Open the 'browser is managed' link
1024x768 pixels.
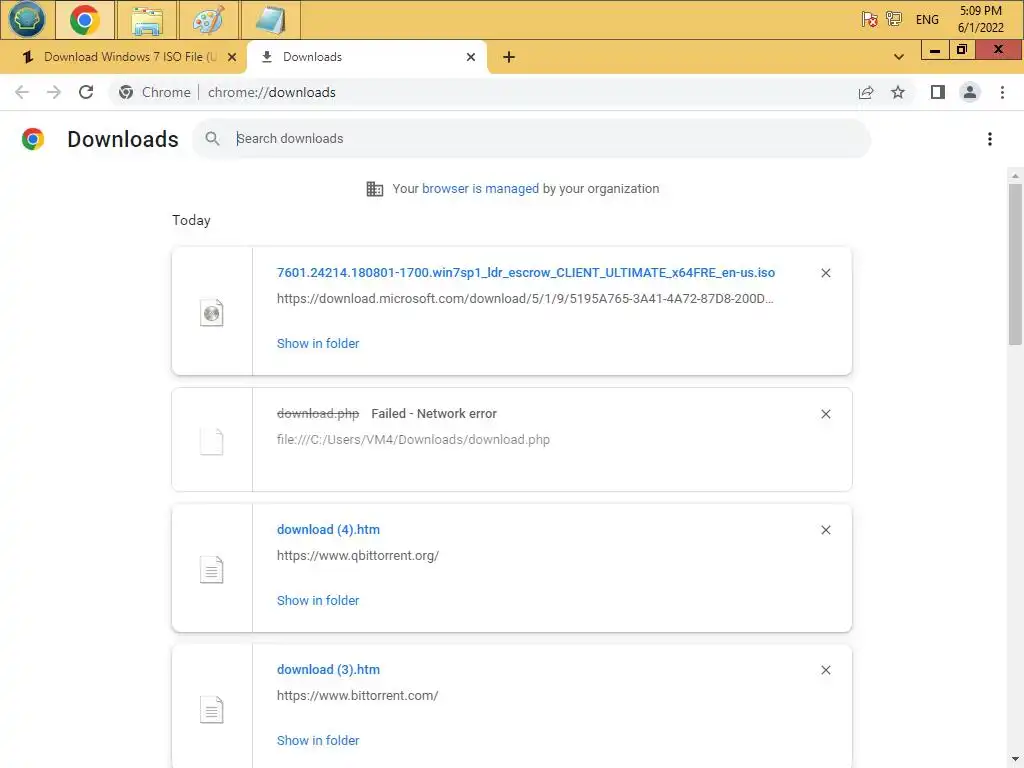[480, 188]
